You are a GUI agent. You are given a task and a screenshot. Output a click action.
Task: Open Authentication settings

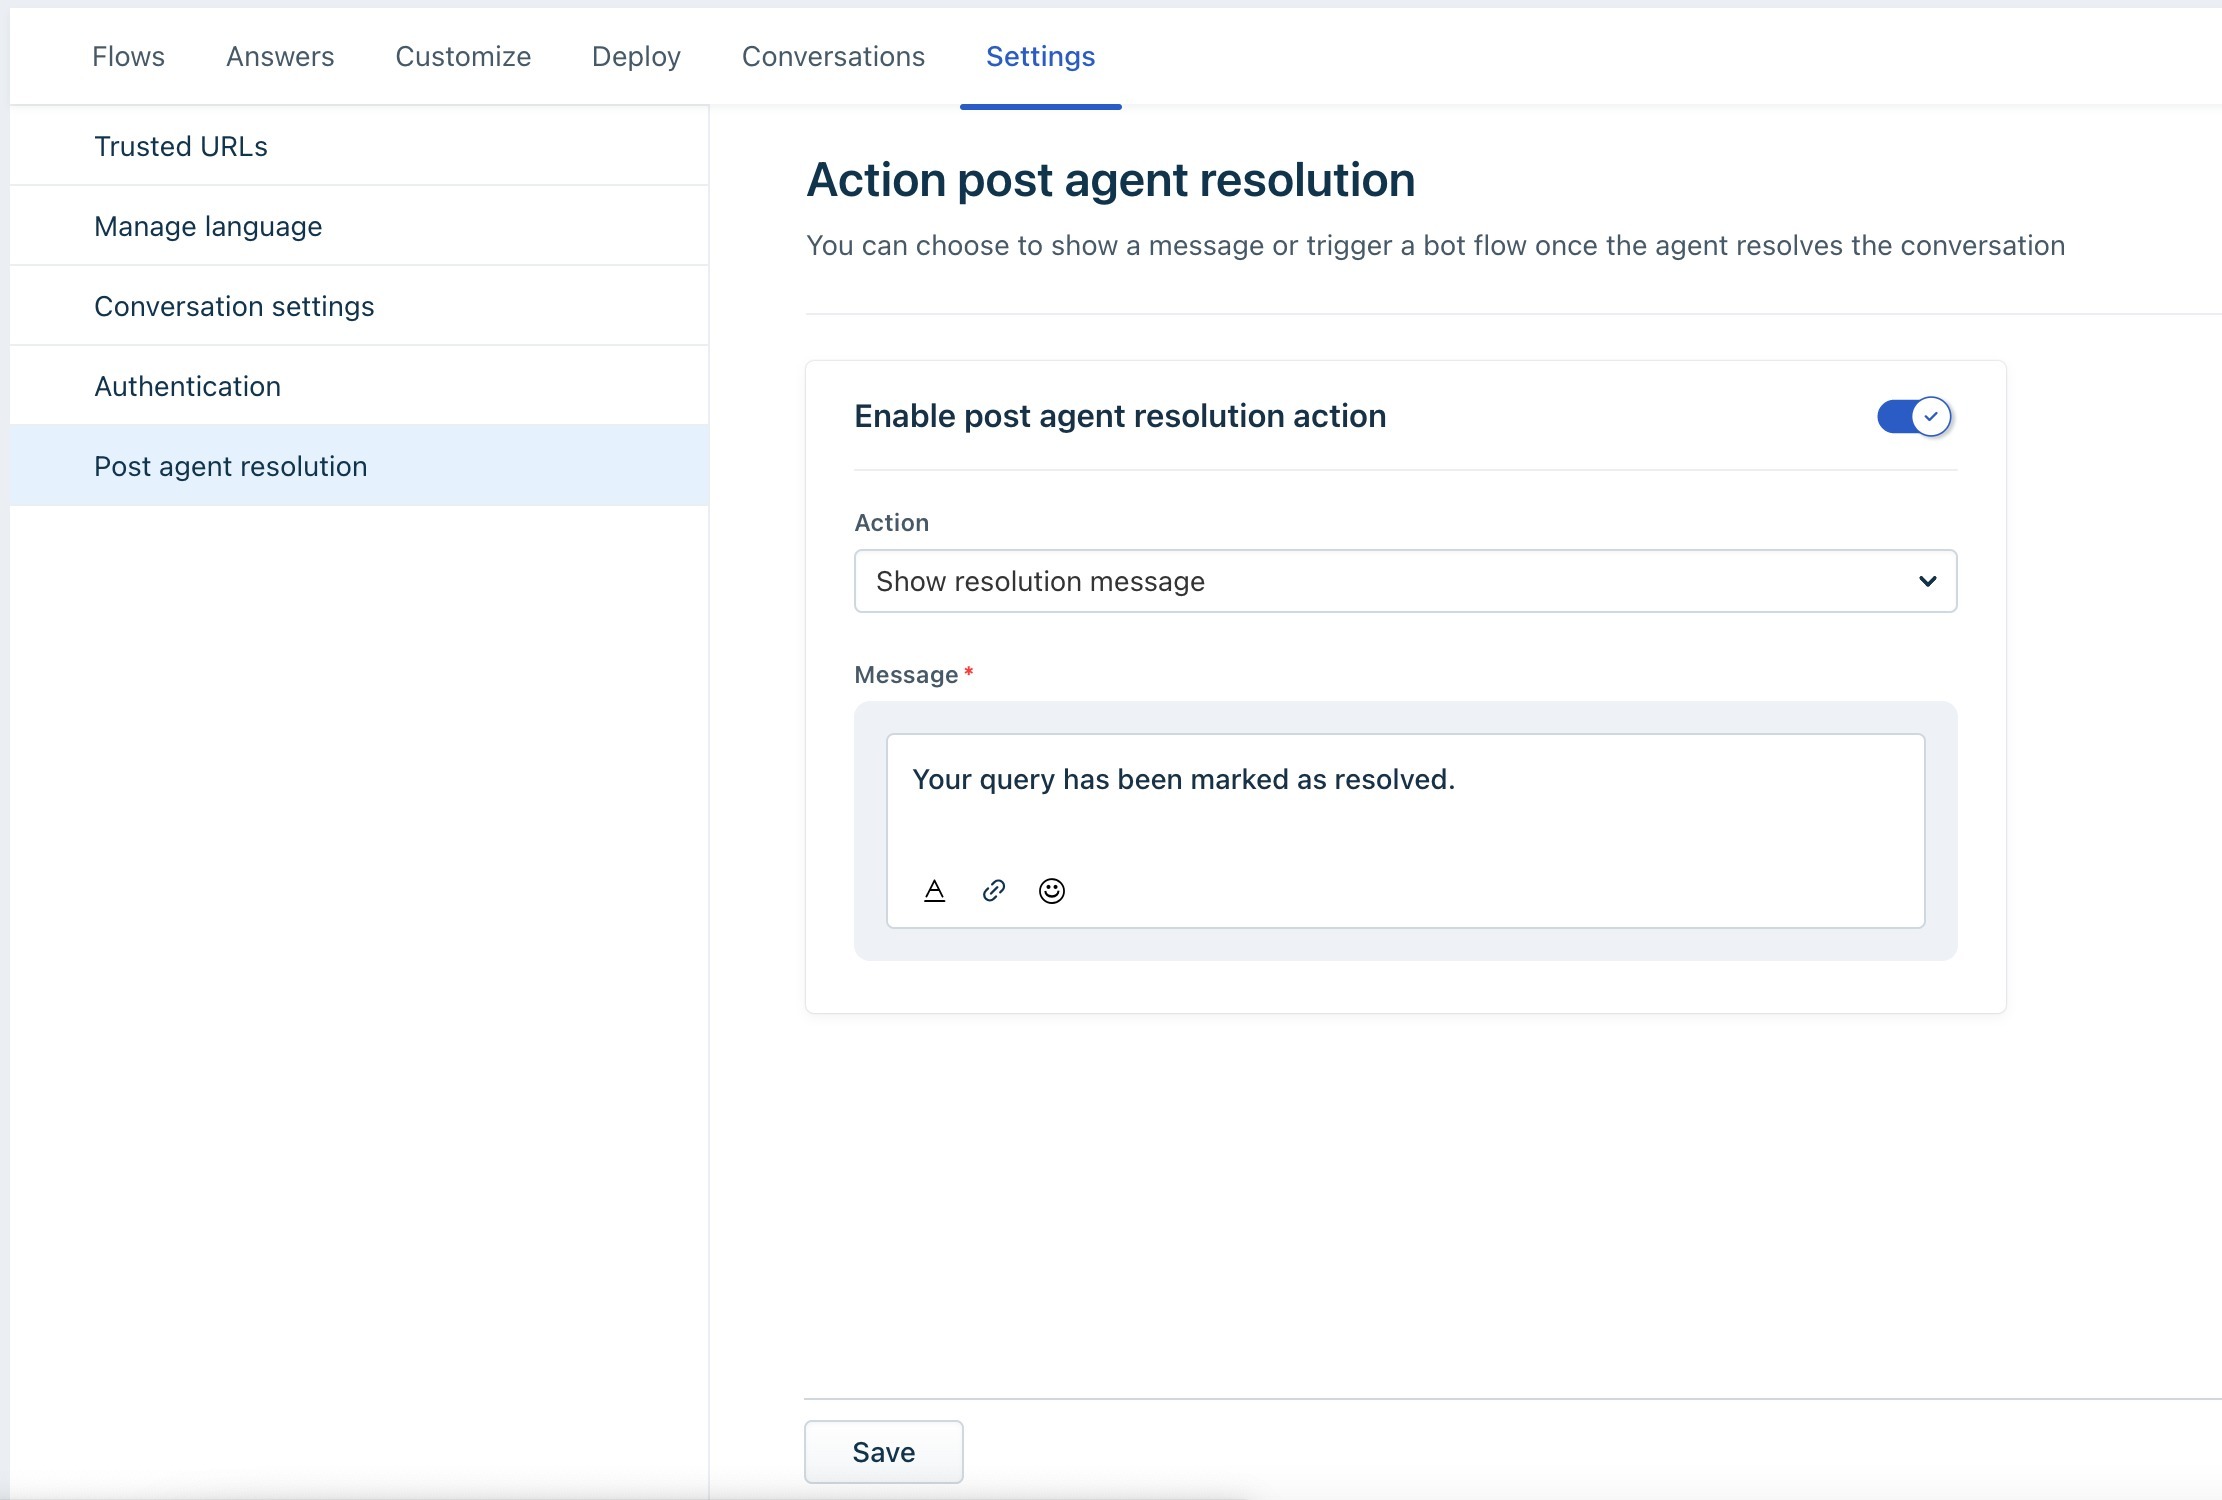pyautogui.click(x=359, y=386)
